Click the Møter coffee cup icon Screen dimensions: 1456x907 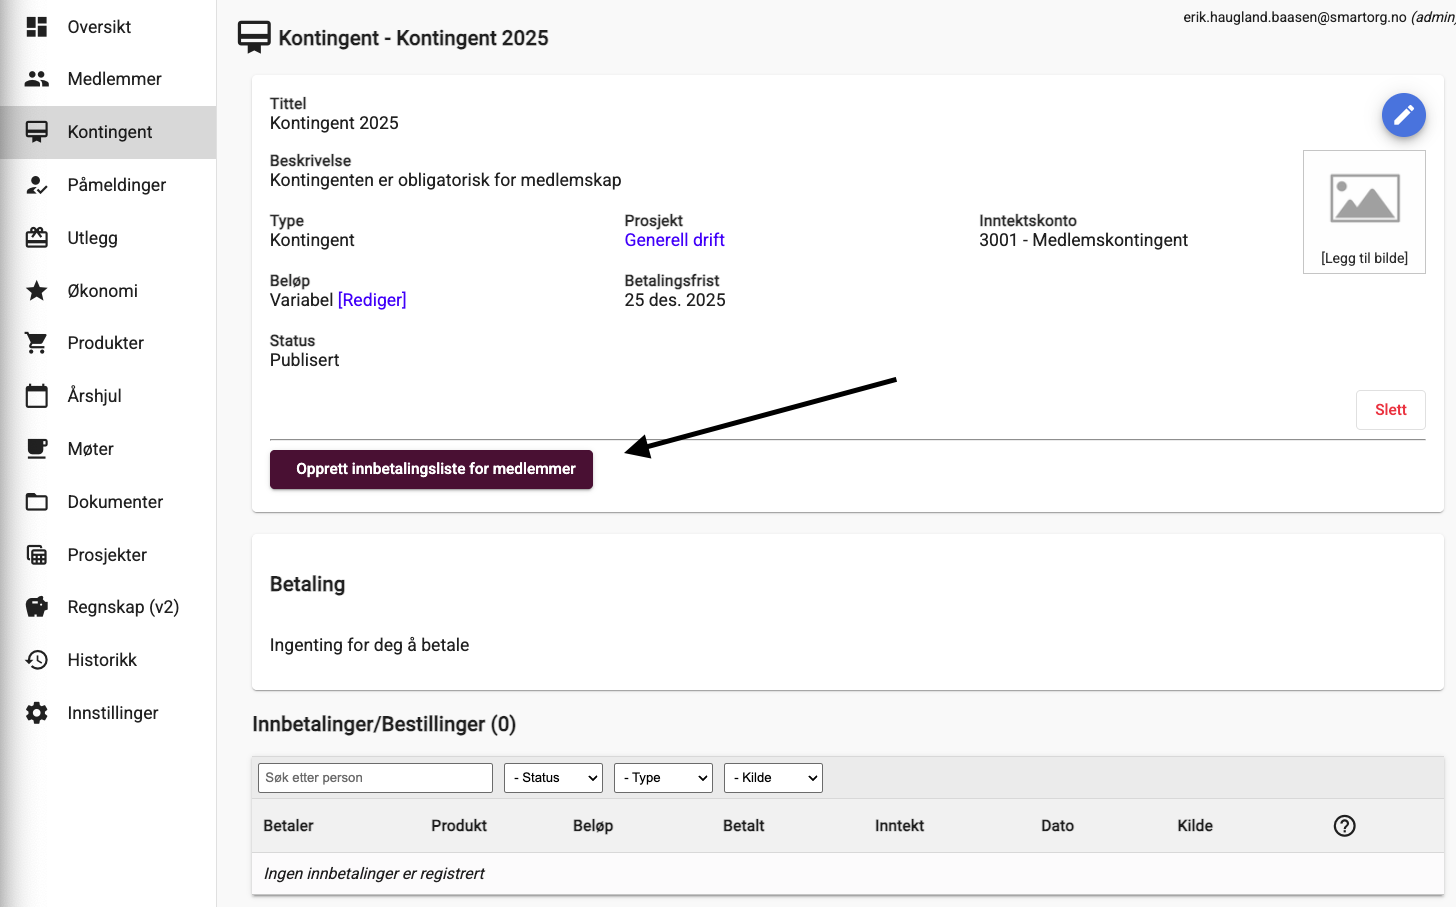(37, 449)
